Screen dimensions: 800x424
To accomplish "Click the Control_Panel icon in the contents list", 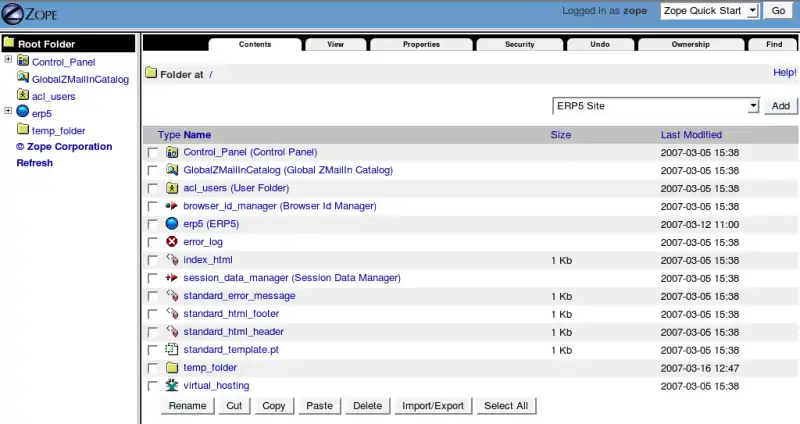I will 171,152.
